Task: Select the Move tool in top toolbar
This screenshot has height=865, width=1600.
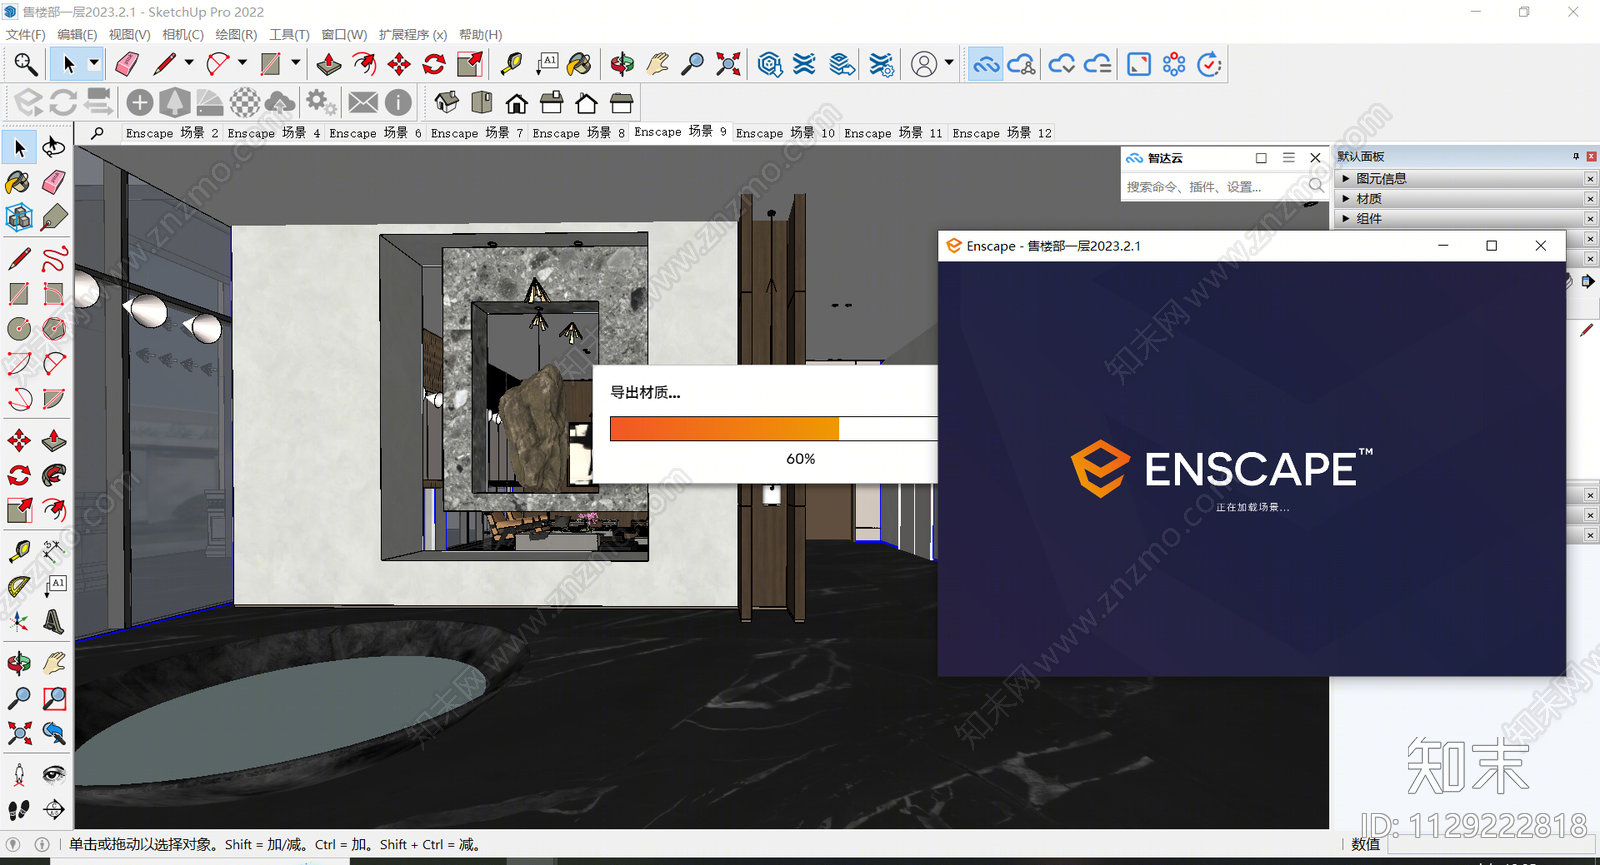Action: tap(399, 65)
